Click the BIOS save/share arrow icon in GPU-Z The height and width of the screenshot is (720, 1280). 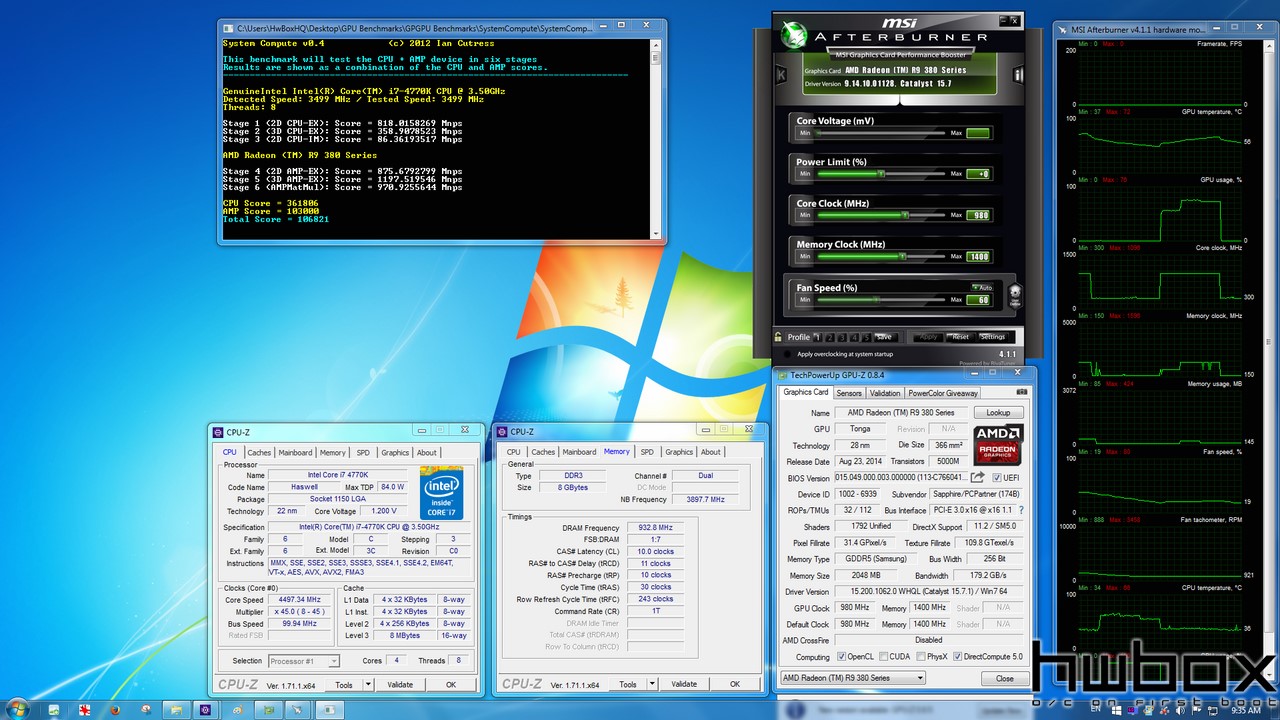coord(977,477)
